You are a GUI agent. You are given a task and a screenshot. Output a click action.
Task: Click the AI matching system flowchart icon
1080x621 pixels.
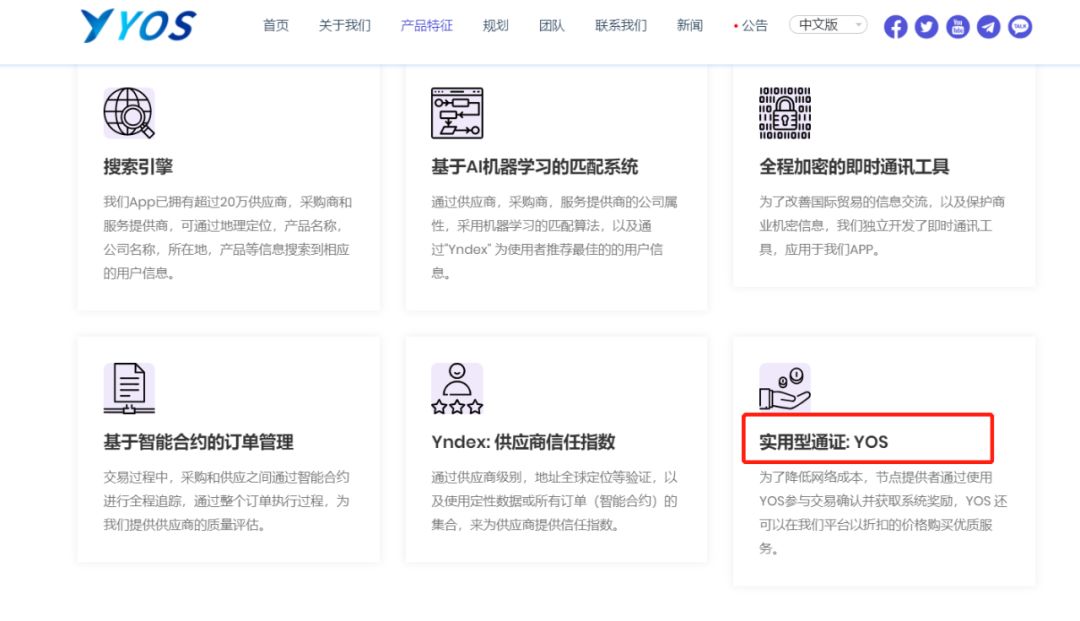tap(457, 113)
